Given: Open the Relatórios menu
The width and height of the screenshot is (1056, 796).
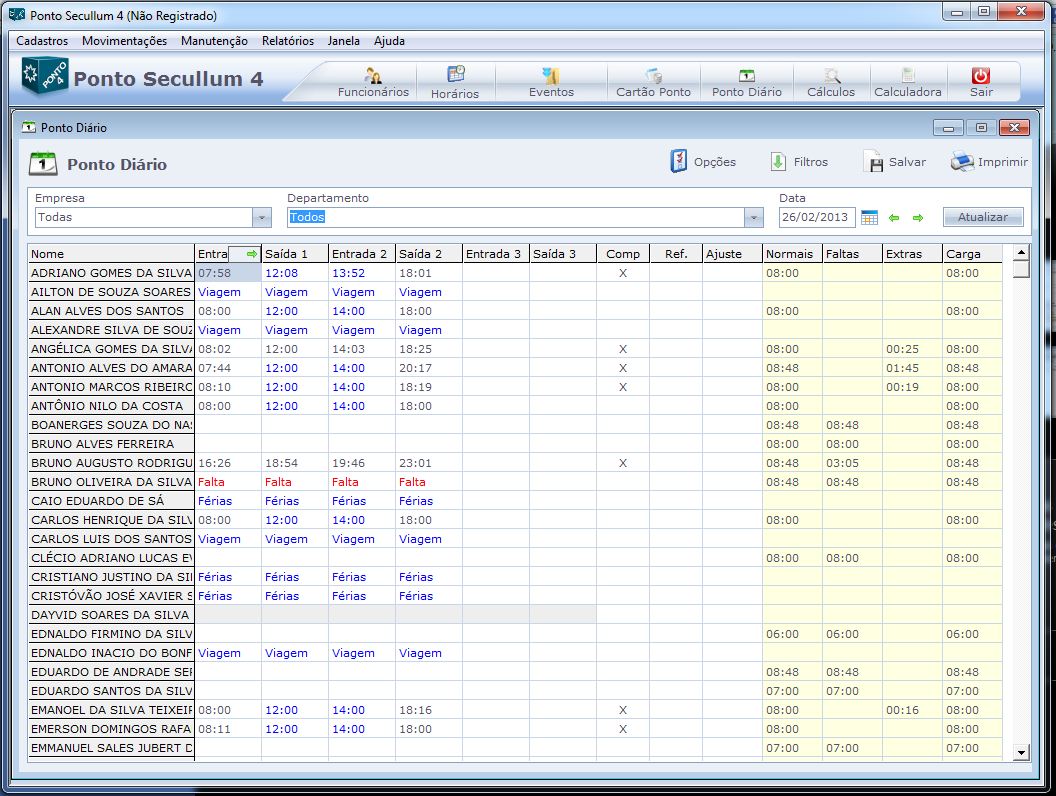Looking at the screenshot, I should pos(288,41).
